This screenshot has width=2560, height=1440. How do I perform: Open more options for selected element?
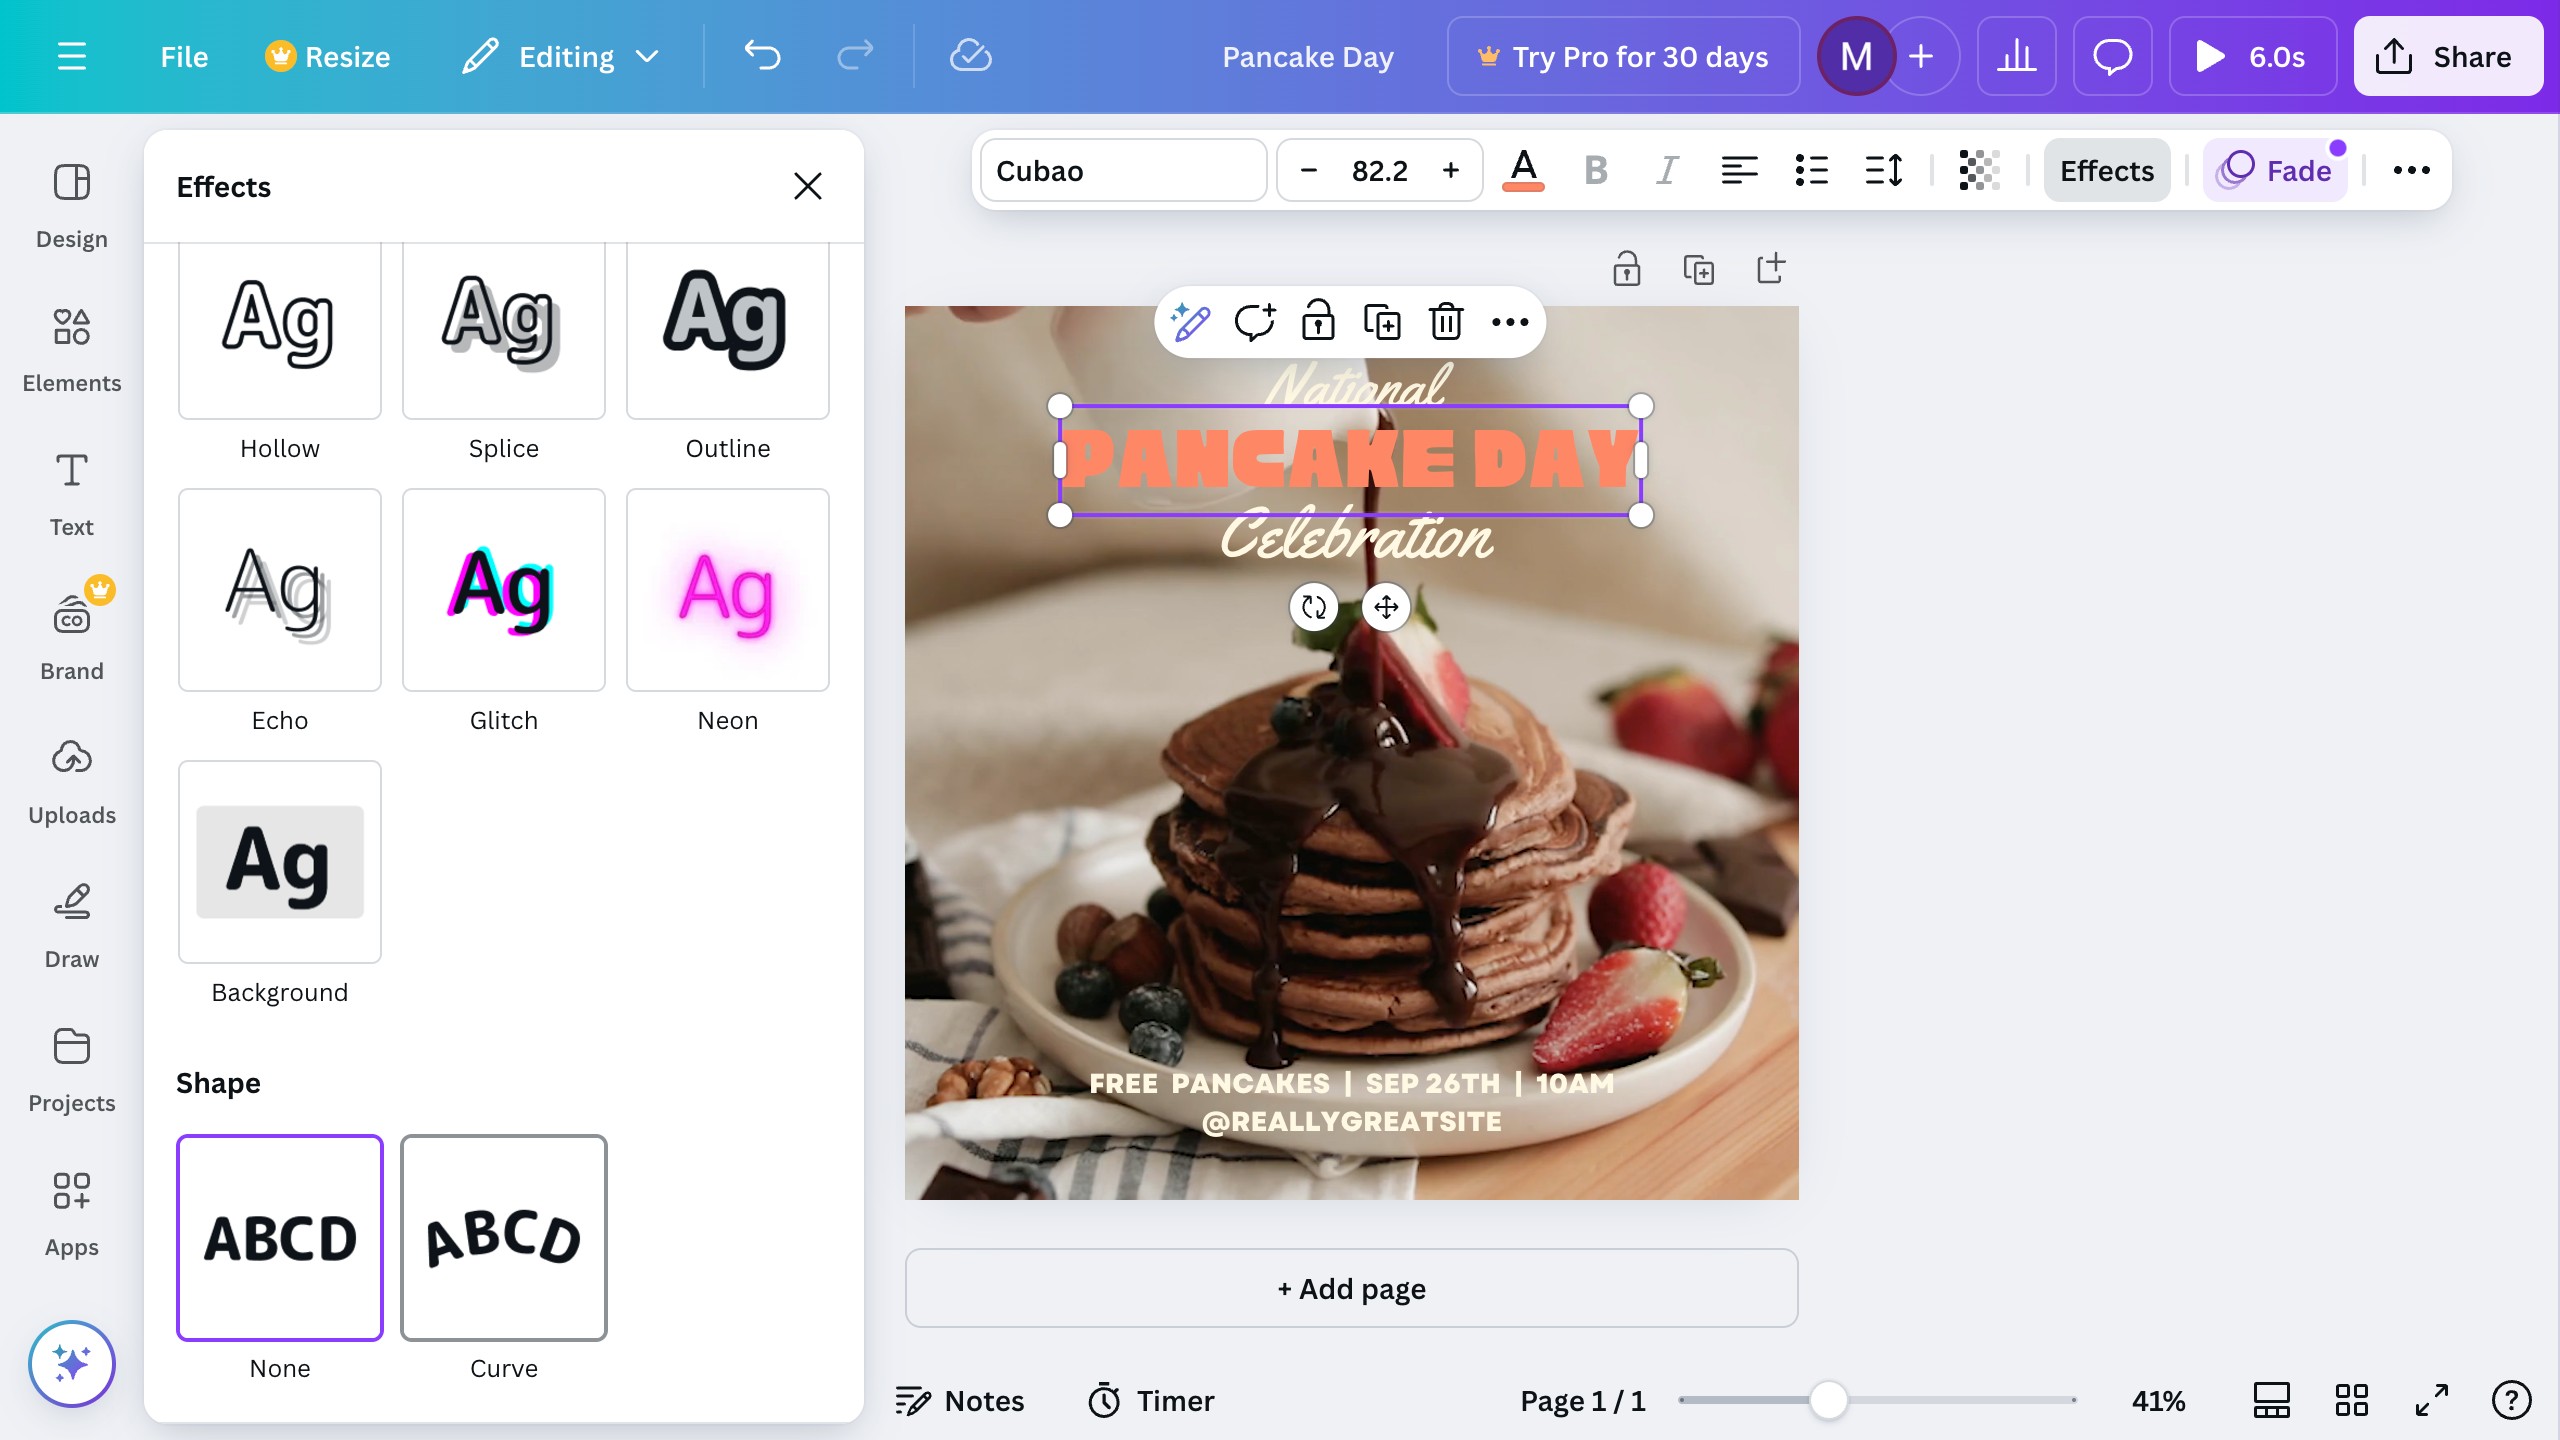[1510, 322]
